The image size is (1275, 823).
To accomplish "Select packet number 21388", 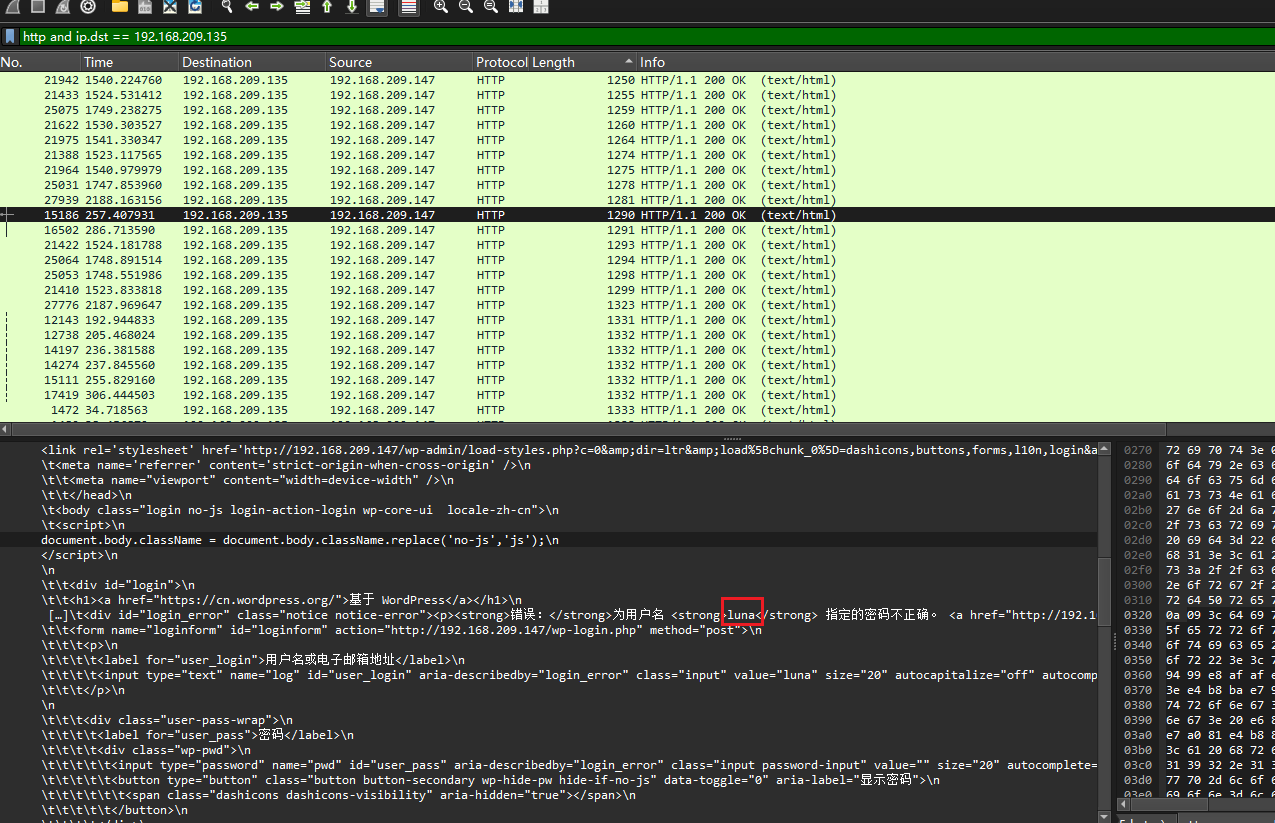I will click(637, 155).
